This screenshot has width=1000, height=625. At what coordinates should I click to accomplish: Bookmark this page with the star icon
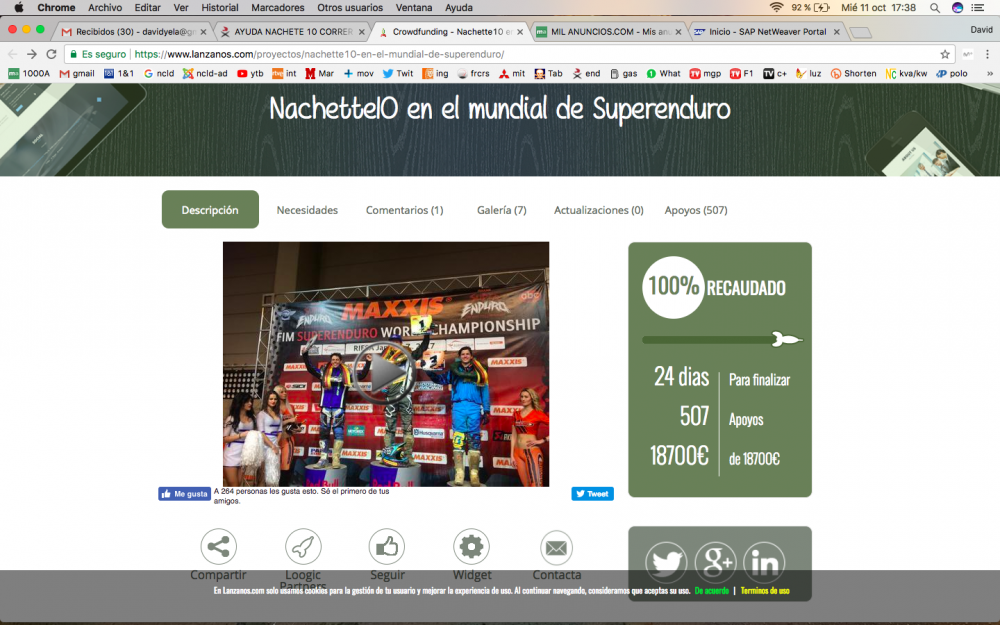(945, 54)
